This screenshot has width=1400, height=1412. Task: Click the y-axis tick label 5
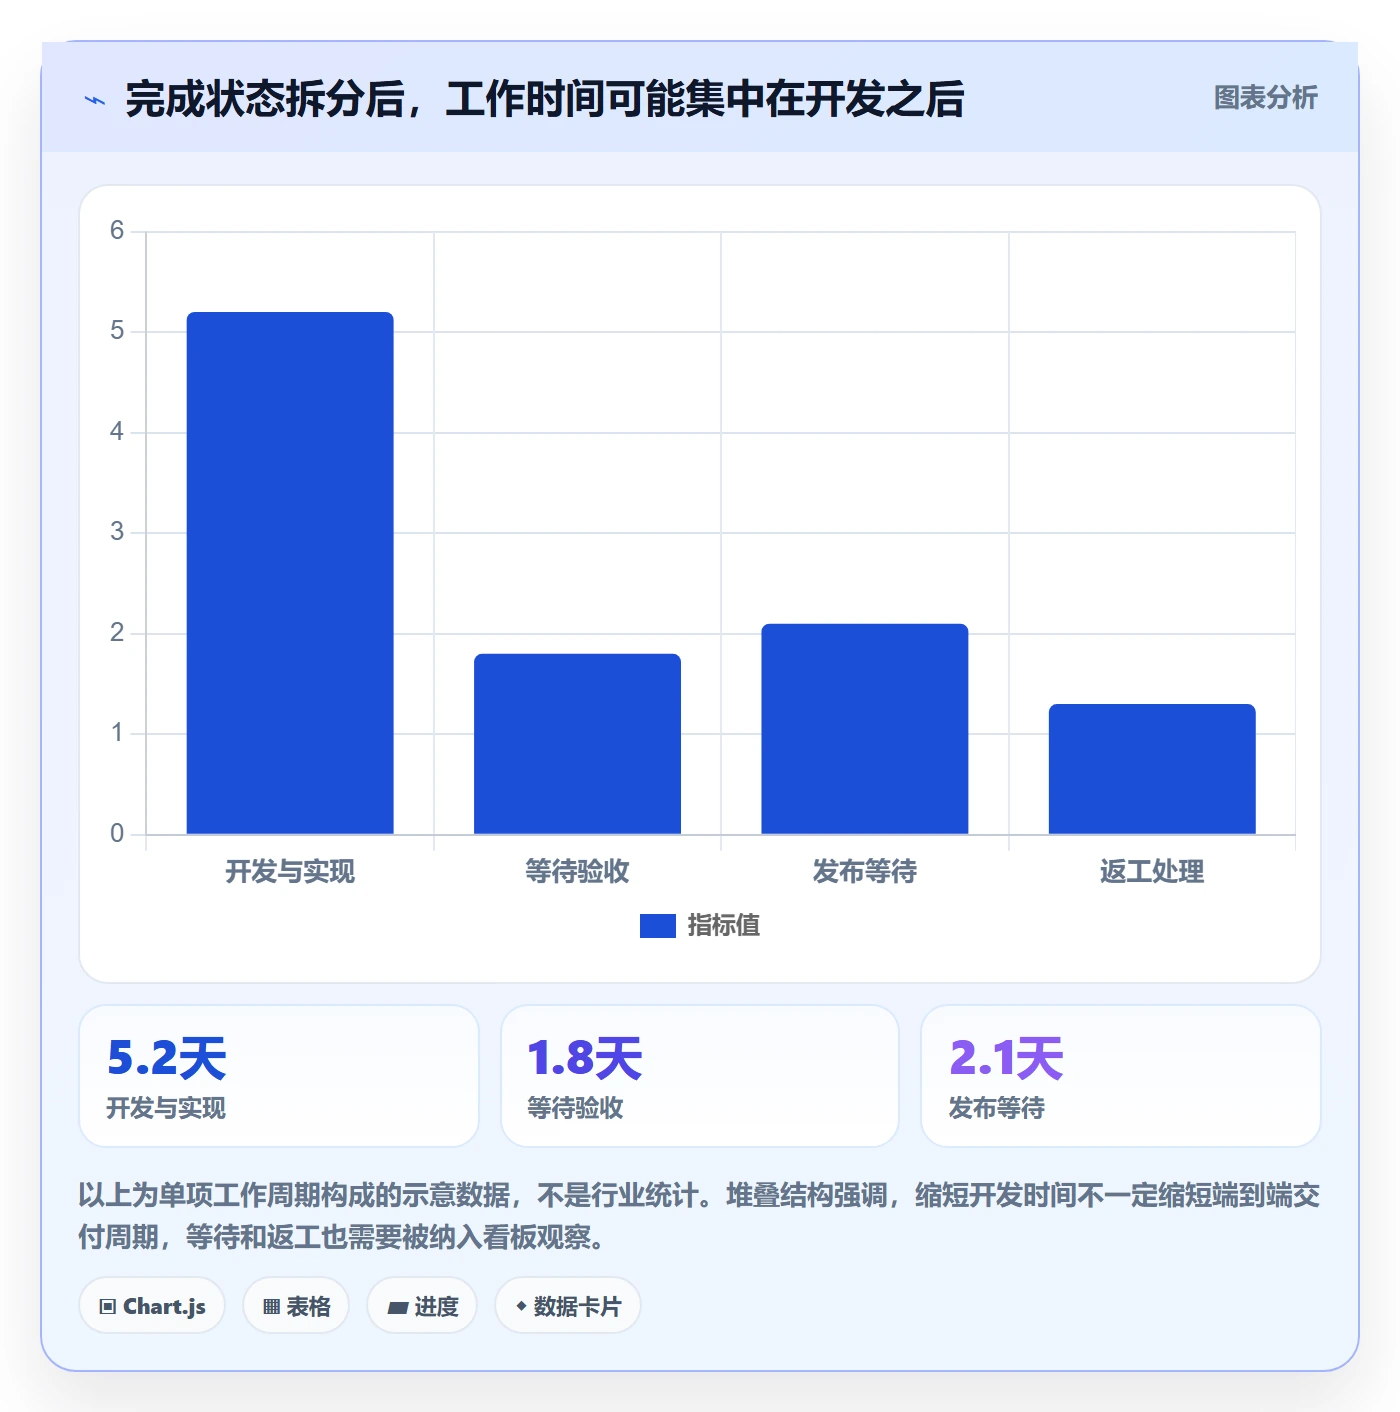[x=117, y=331]
